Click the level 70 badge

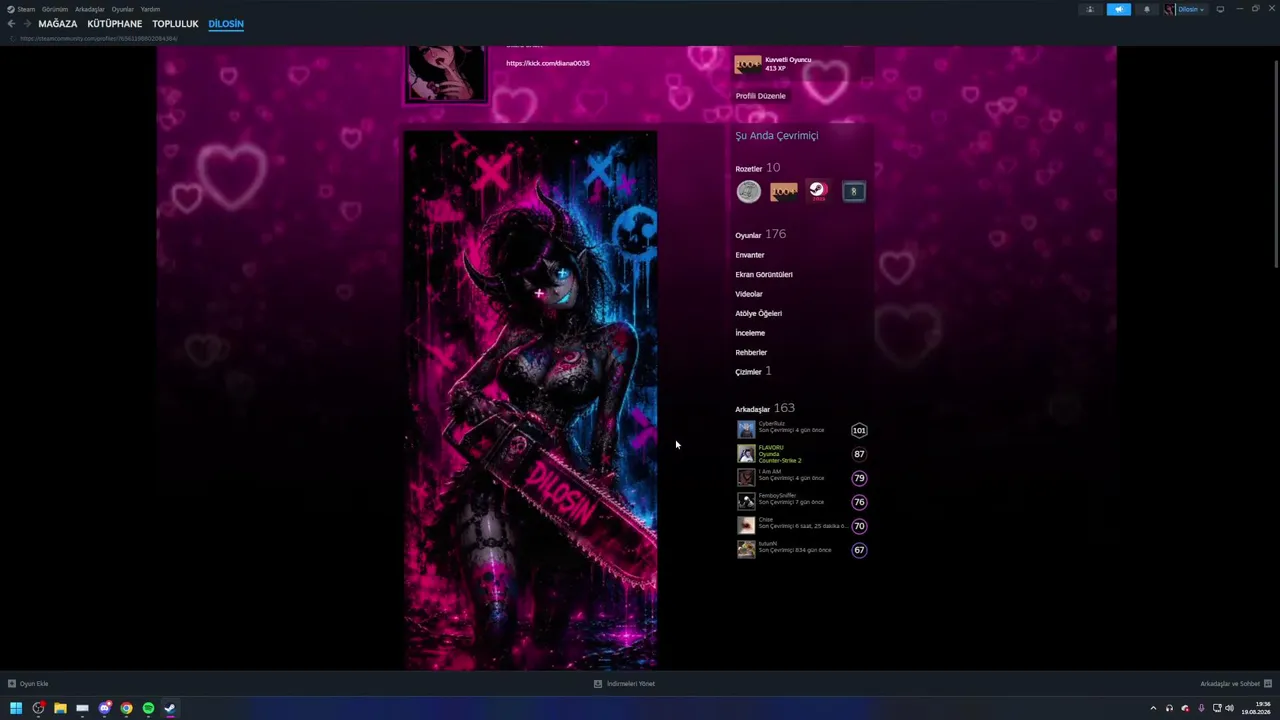(859, 526)
